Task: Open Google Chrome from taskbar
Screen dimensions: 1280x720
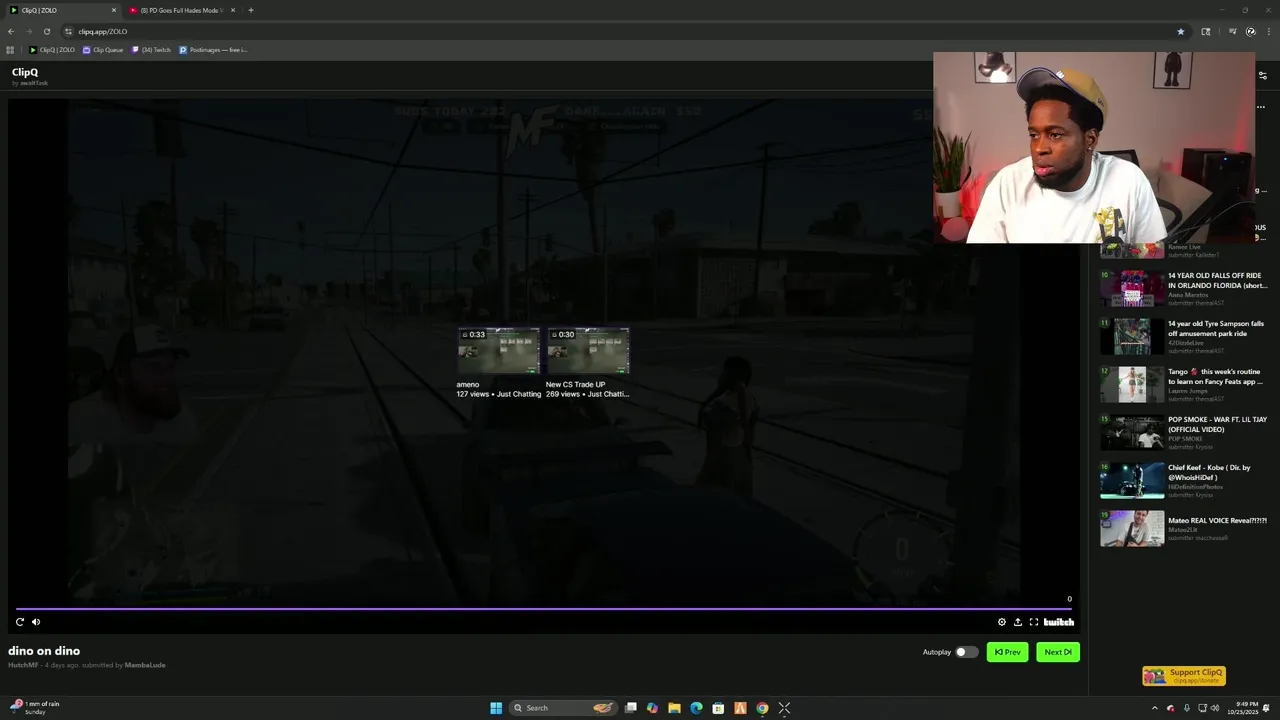Action: [762, 708]
